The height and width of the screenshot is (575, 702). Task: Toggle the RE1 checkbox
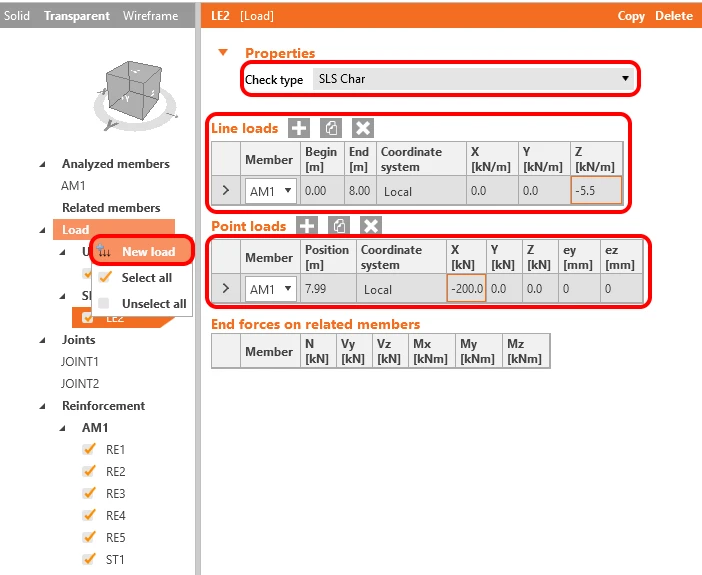[x=89, y=449]
